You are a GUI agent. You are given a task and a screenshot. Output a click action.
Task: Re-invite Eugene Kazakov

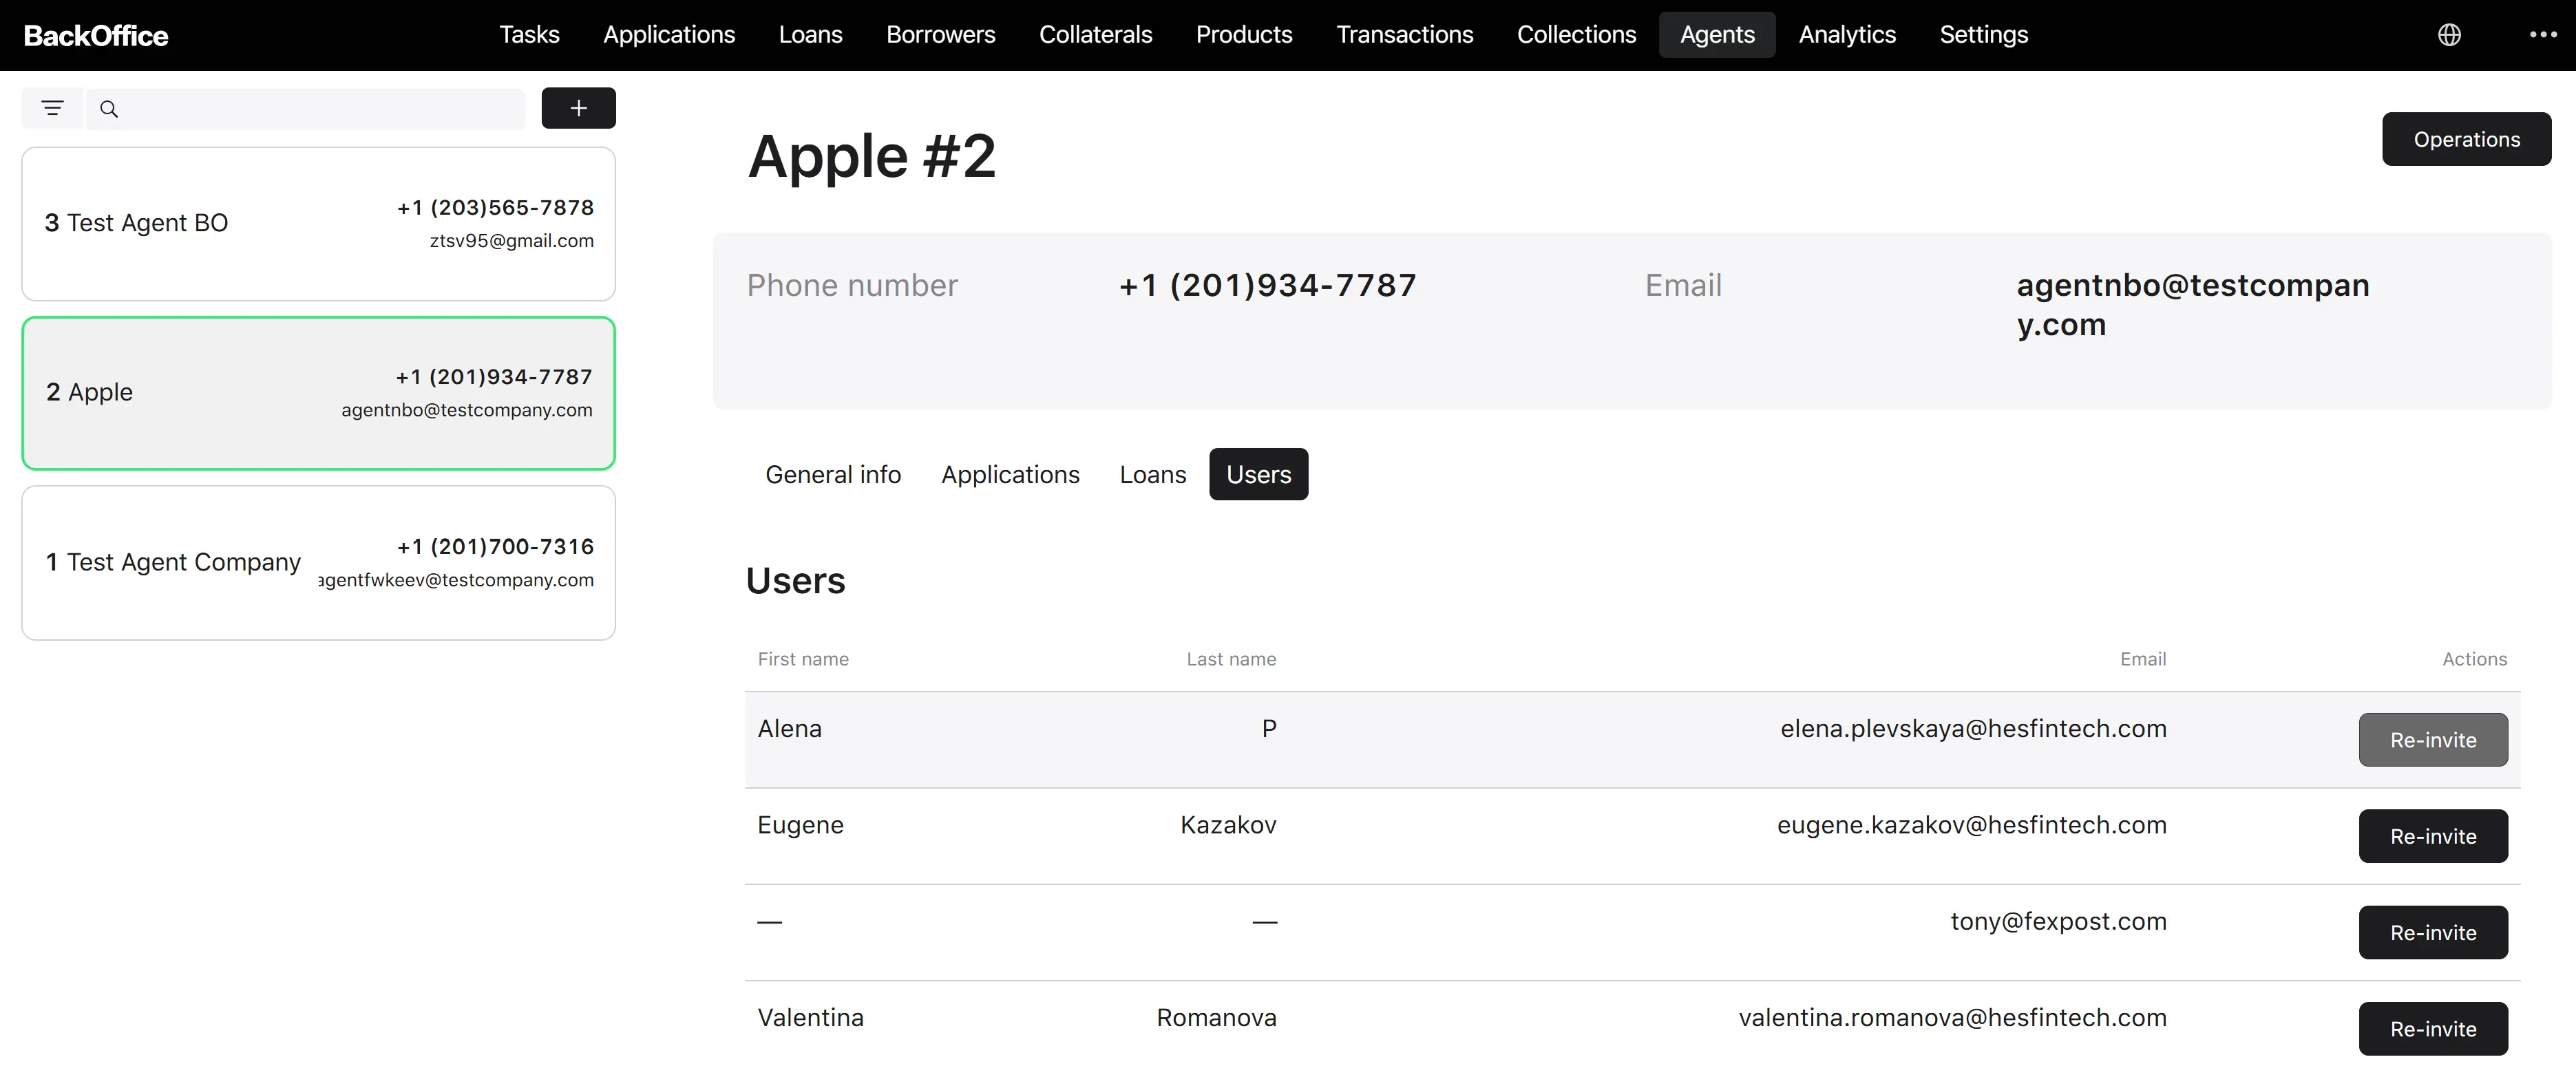[2432, 836]
